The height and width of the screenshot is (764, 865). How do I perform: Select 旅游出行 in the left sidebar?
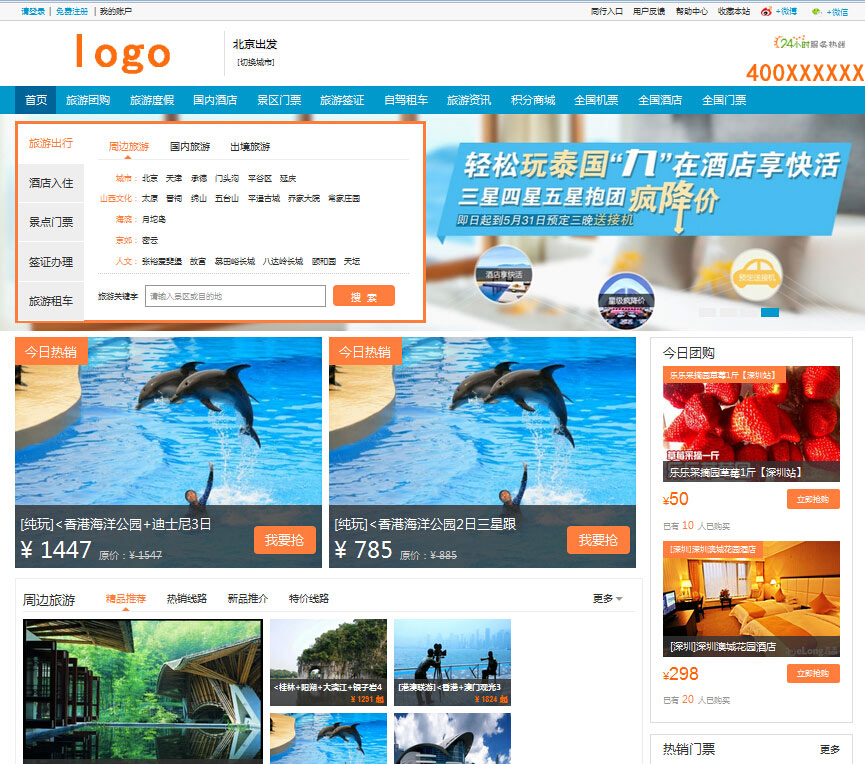(50, 144)
